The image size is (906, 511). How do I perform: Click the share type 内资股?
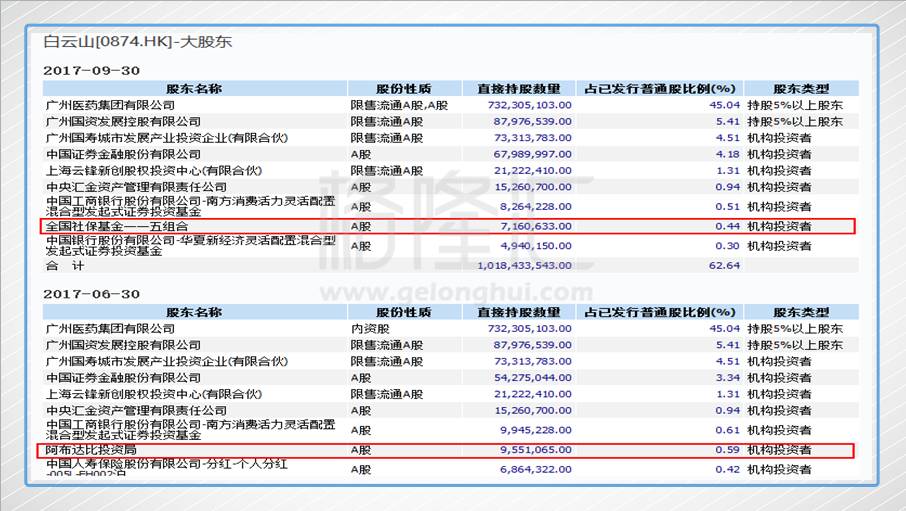pos(370,328)
